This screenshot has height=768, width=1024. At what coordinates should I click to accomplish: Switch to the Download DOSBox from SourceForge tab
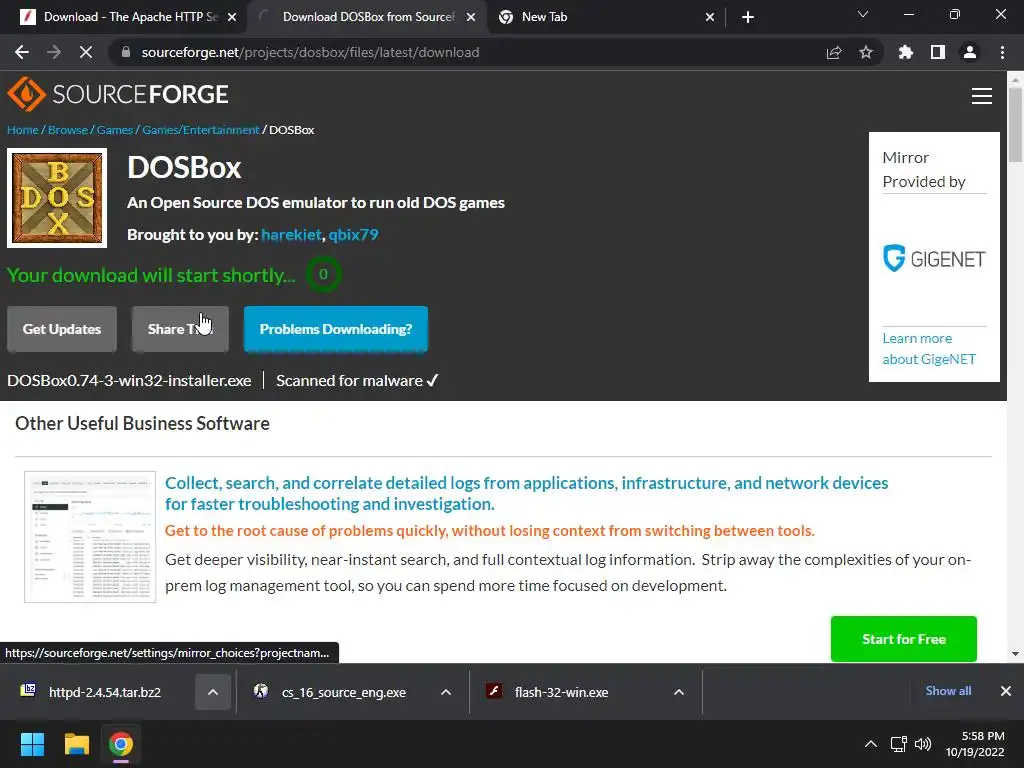tap(366, 17)
